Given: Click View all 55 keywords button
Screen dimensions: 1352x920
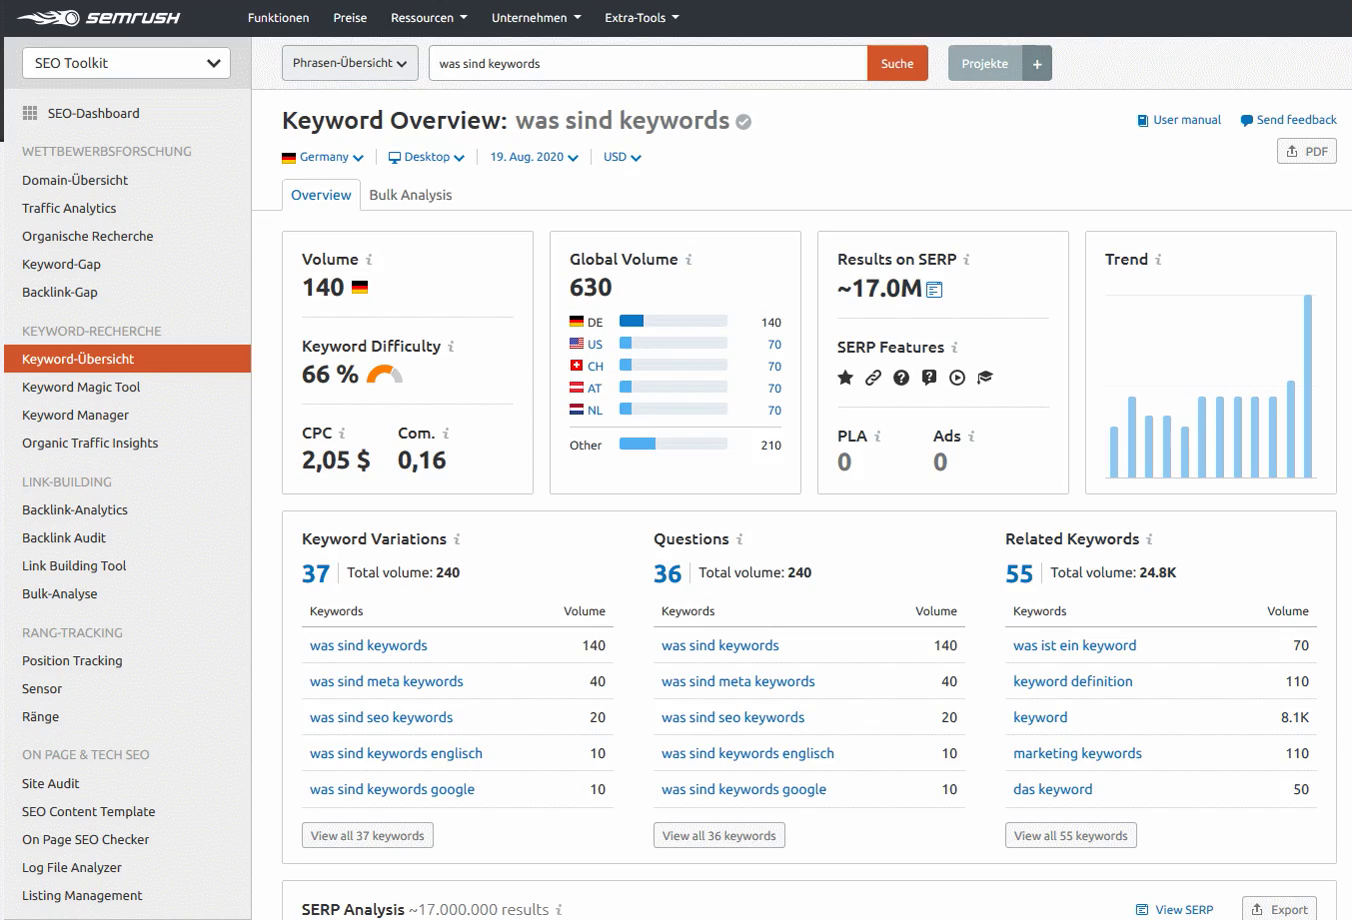Looking at the screenshot, I should click(1070, 836).
